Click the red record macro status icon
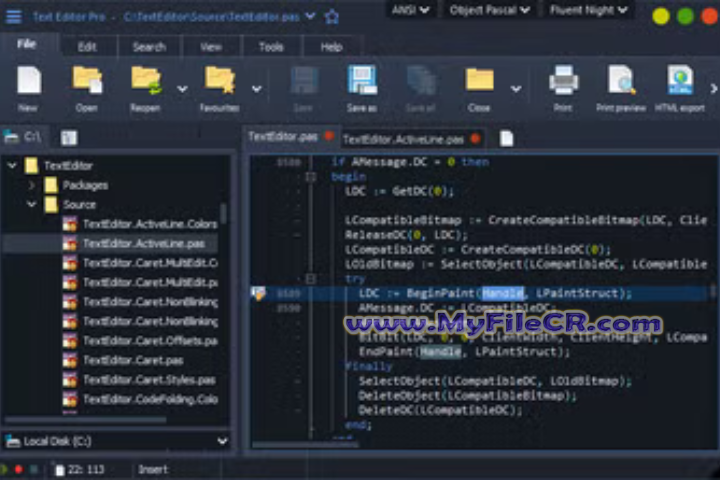 click(x=18, y=469)
